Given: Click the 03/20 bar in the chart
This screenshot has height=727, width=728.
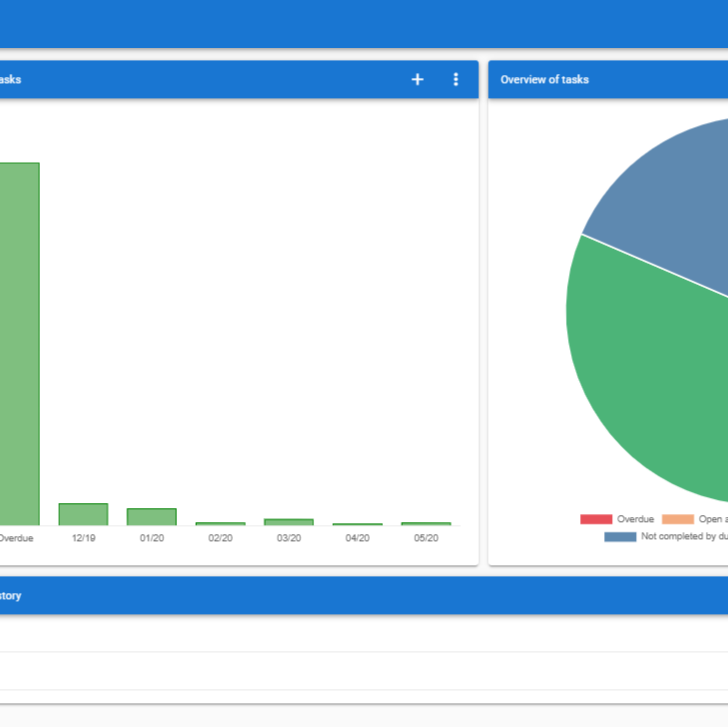Looking at the screenshot, I should tap(289, 522).
